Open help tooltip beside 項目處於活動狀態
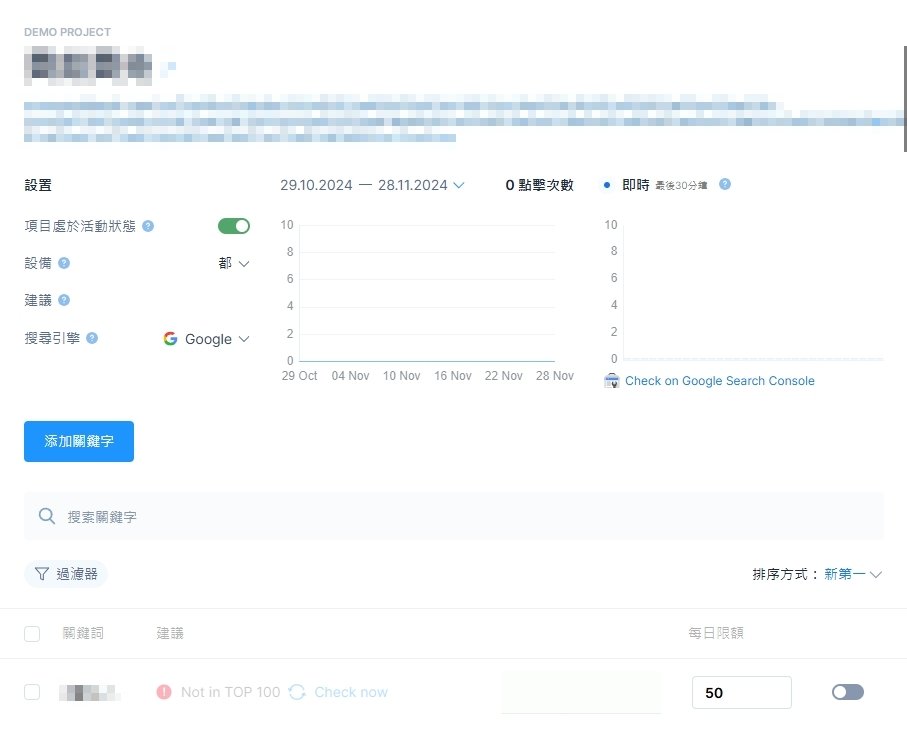The image size is (907, 738). click(148, 226)
